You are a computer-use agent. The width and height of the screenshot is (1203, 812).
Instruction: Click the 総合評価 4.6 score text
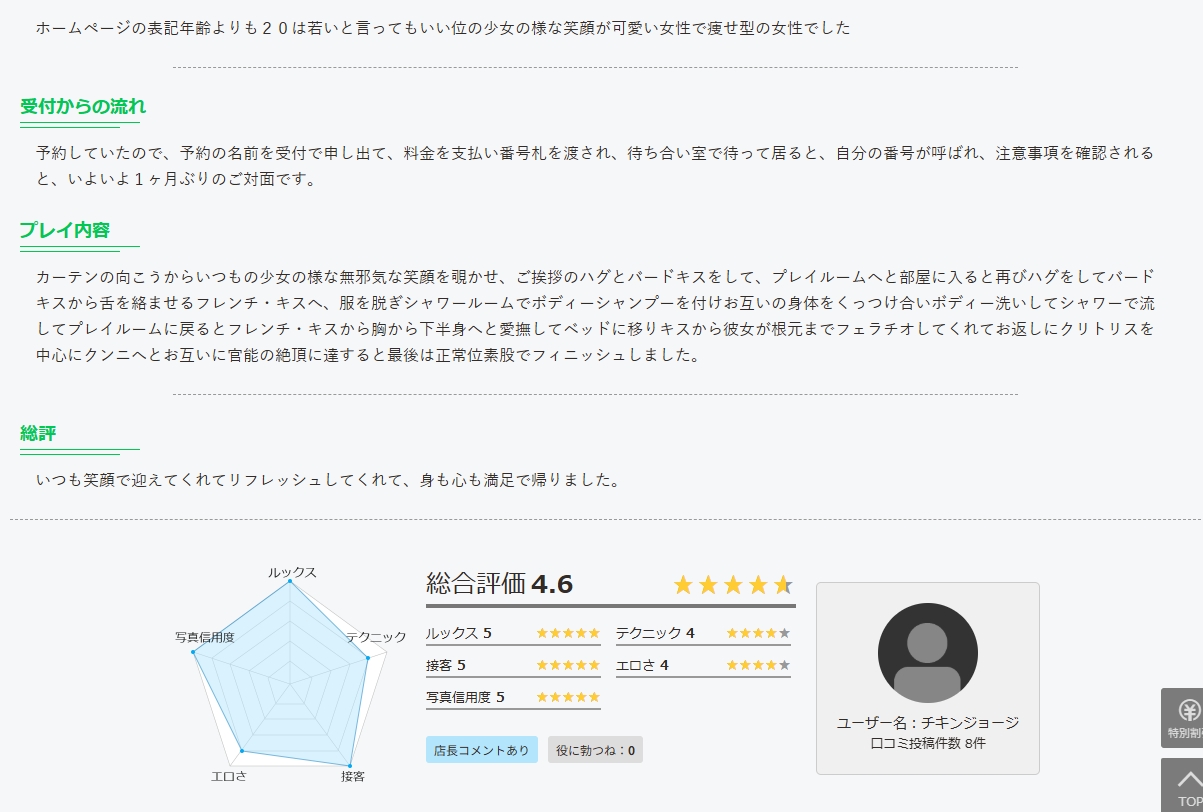click(499, 585)
